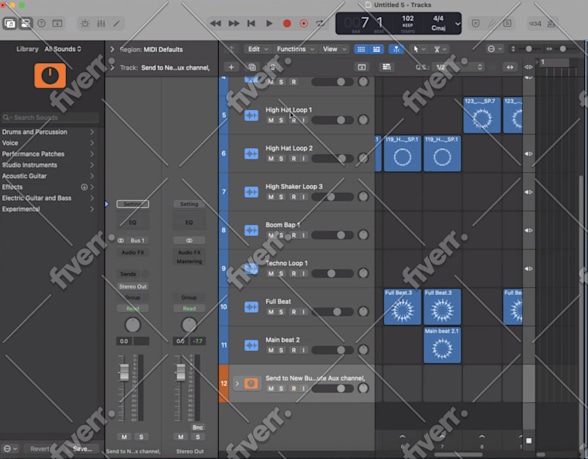Click the Revert button in Library

39,449
